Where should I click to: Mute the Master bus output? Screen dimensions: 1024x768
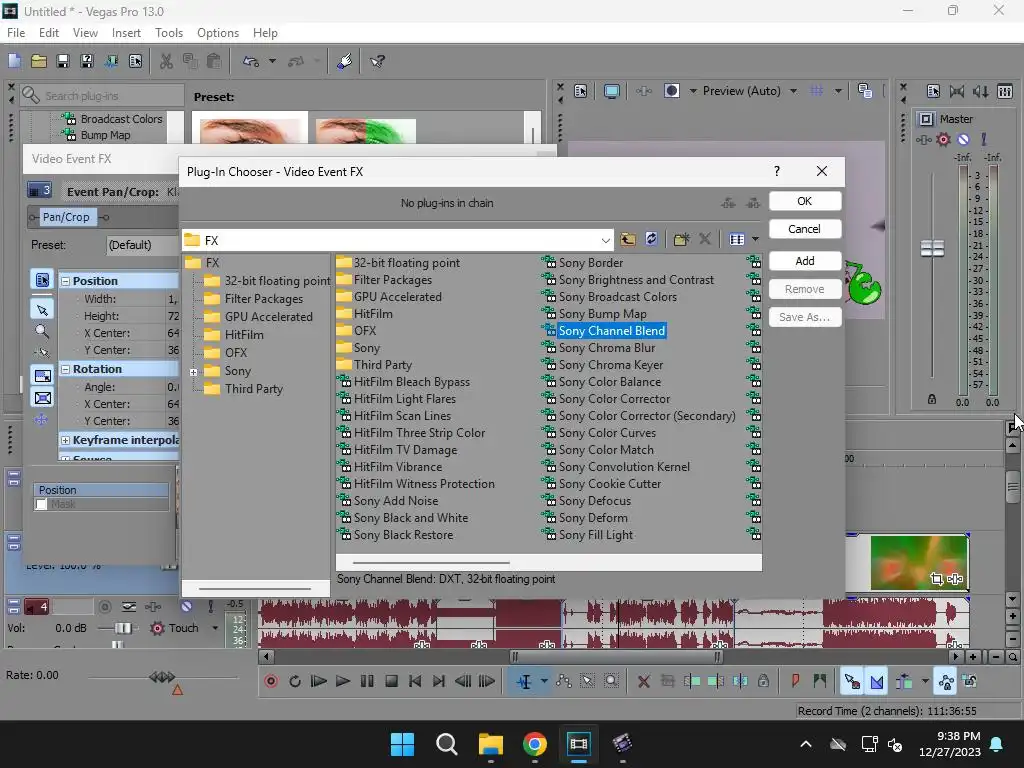[x=963, y=139]
